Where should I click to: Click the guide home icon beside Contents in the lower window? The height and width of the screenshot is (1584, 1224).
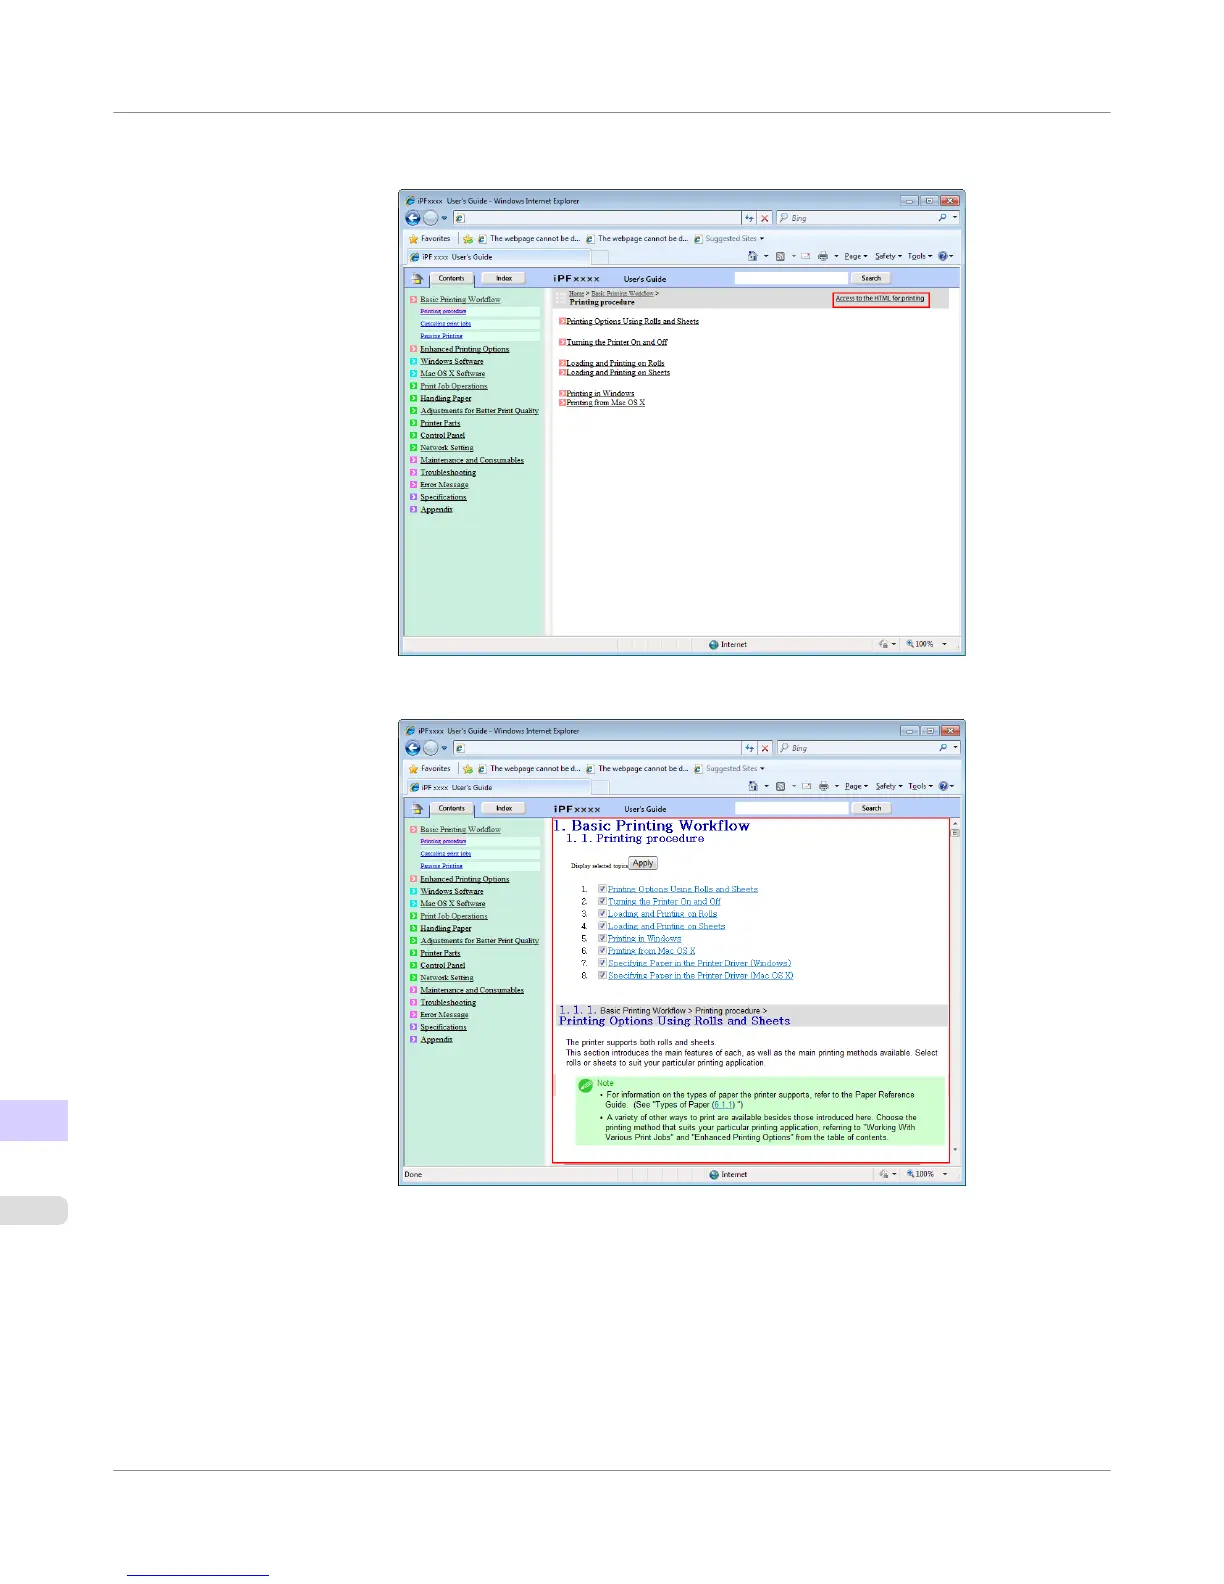click(417, 809)
